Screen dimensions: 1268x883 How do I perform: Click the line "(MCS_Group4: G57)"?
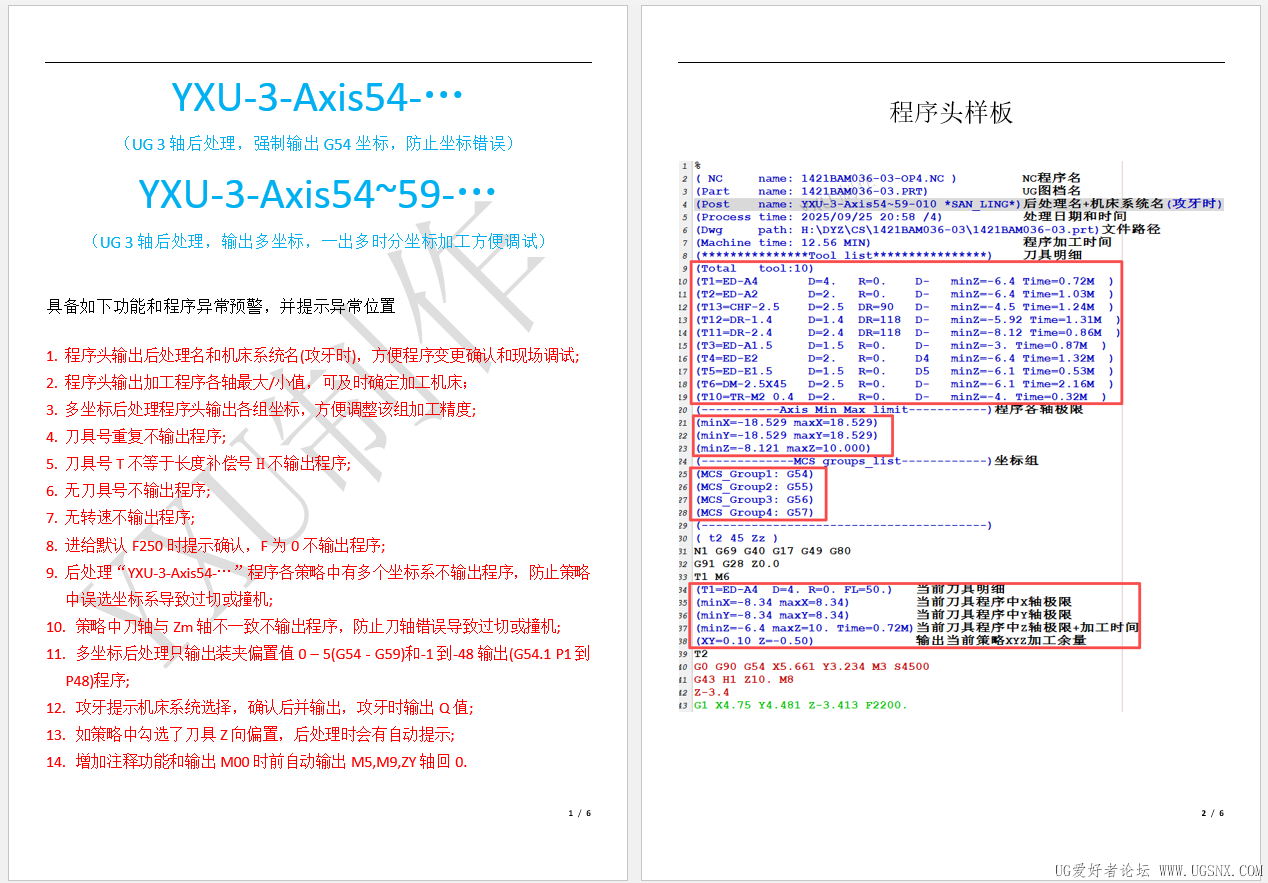coord(755,512)
